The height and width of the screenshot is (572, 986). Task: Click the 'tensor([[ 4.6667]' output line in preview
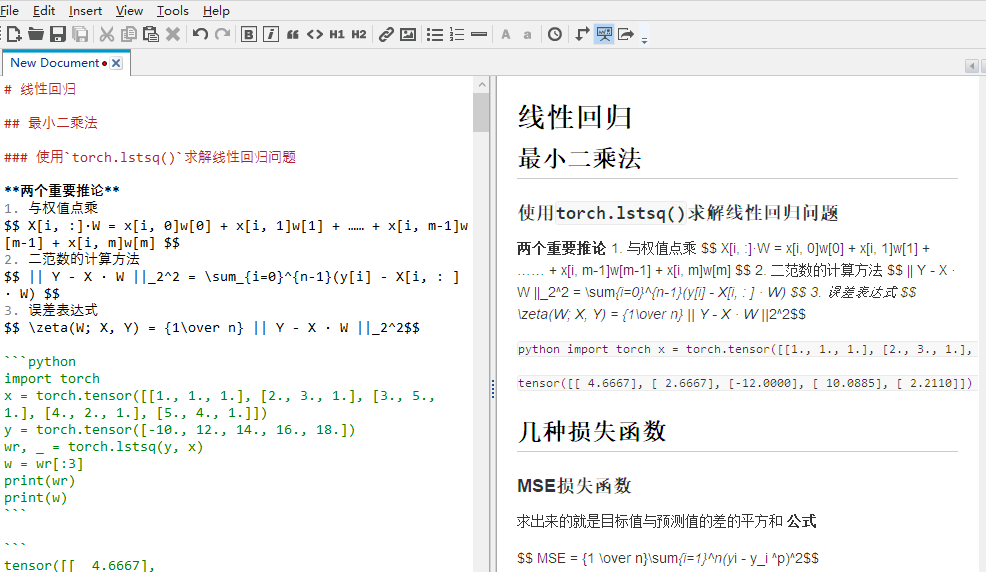click(746, 383)
